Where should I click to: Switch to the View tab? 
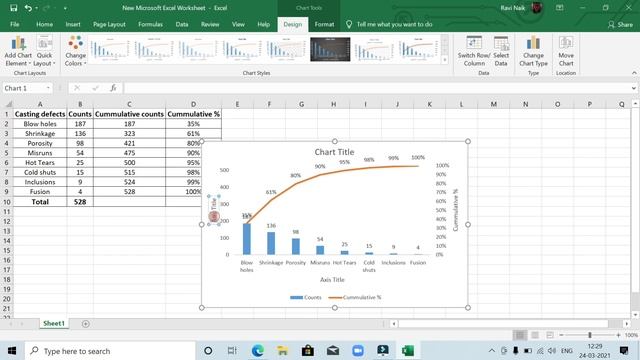(238, 24)
